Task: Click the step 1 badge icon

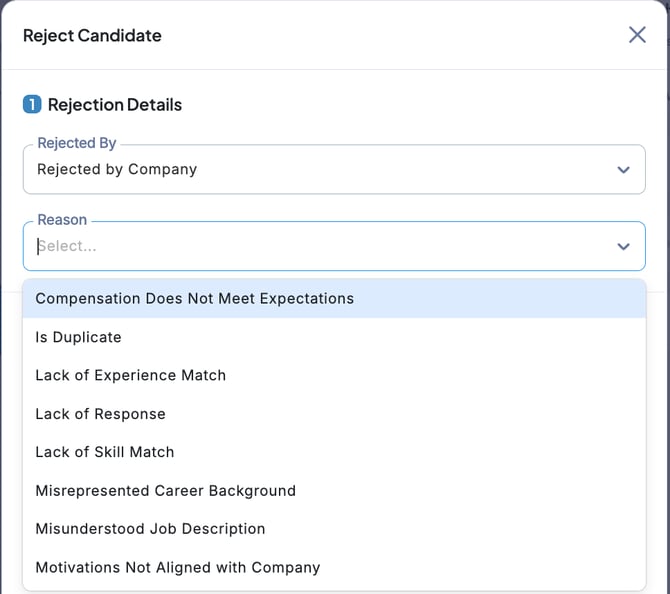Action: 32,104
